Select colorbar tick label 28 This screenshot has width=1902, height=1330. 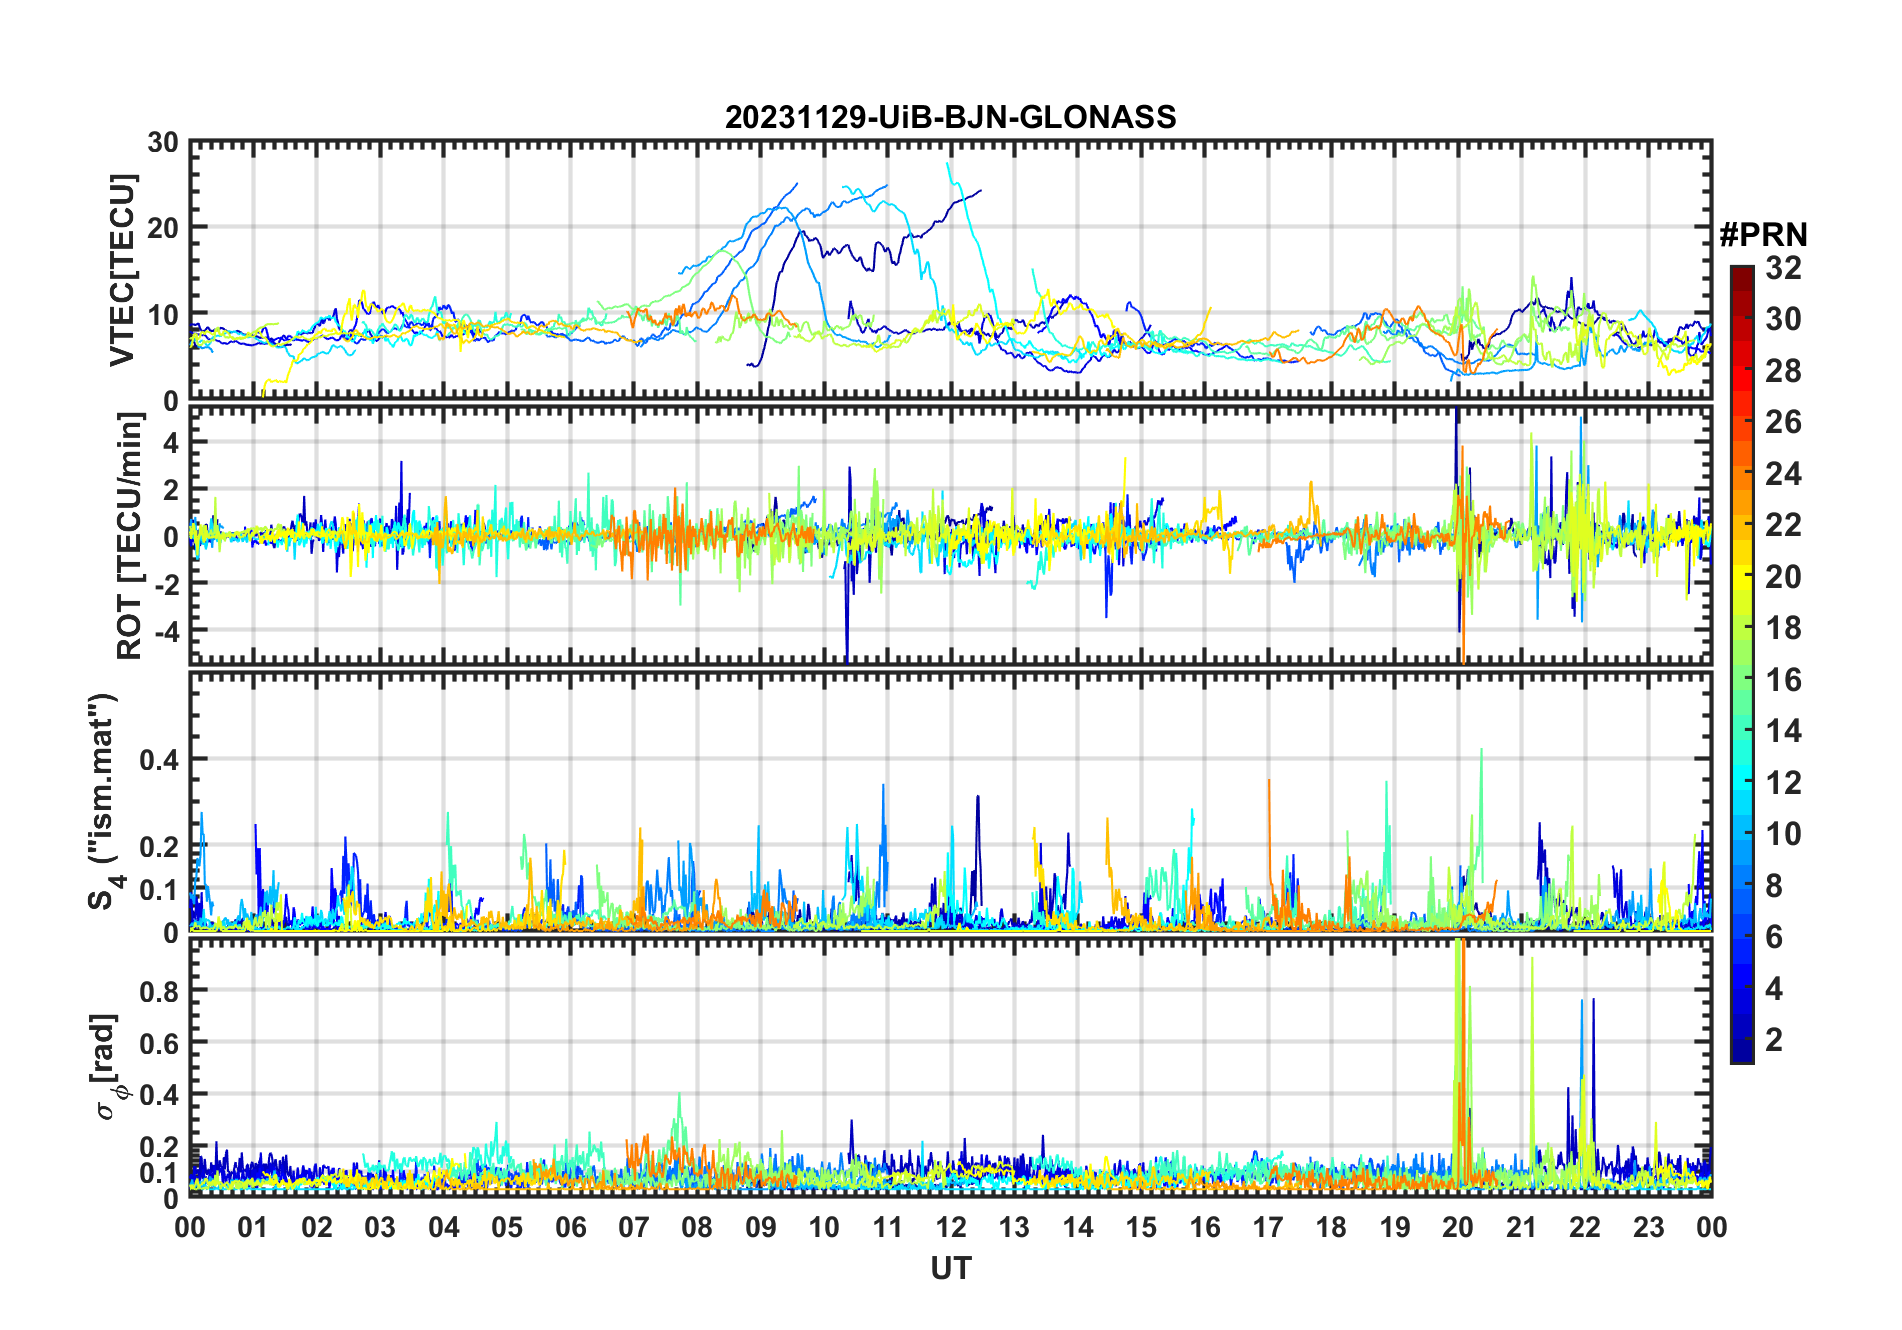(1783, 371)
